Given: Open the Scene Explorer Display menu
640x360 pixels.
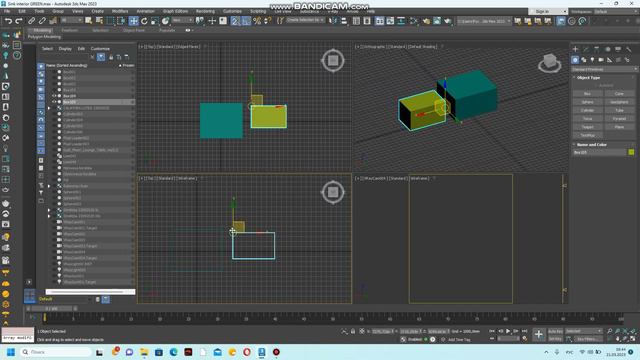Looking at the screenshot, I should pyautogui.click(x=65, y=49).
